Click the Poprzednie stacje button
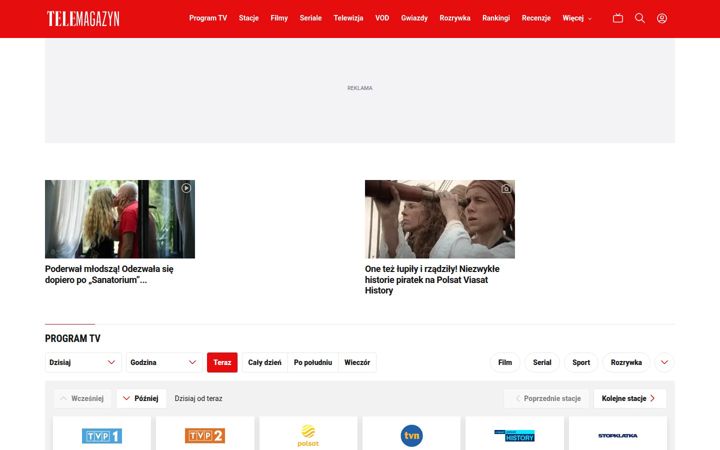Viewport: 720px width, 450px height. (x=546, y=399)
